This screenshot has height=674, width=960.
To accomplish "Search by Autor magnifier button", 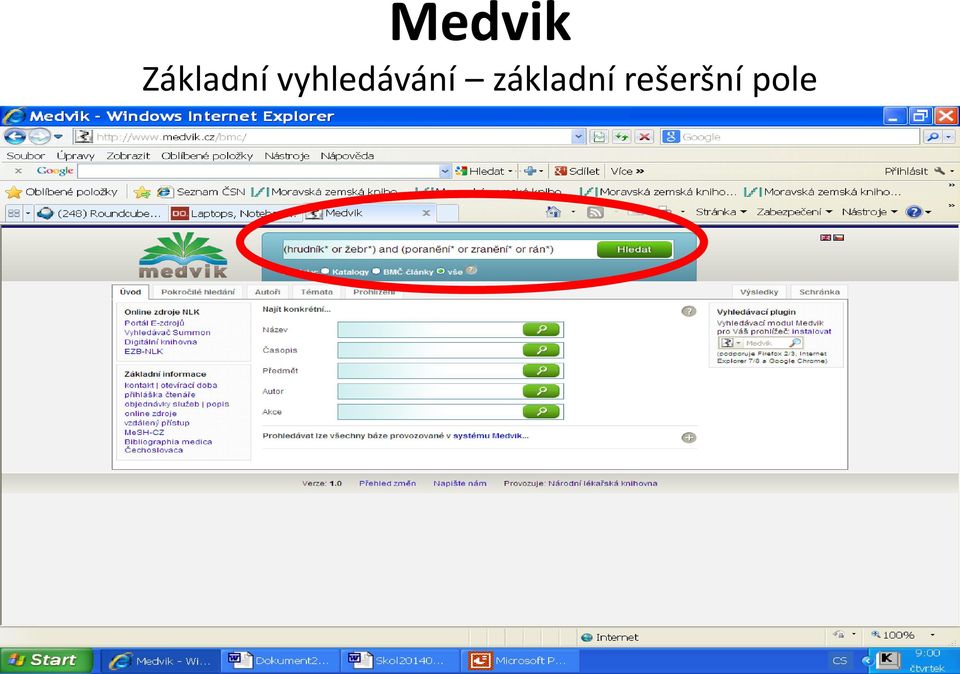I will pyautogui.click(x=541, y=391).
